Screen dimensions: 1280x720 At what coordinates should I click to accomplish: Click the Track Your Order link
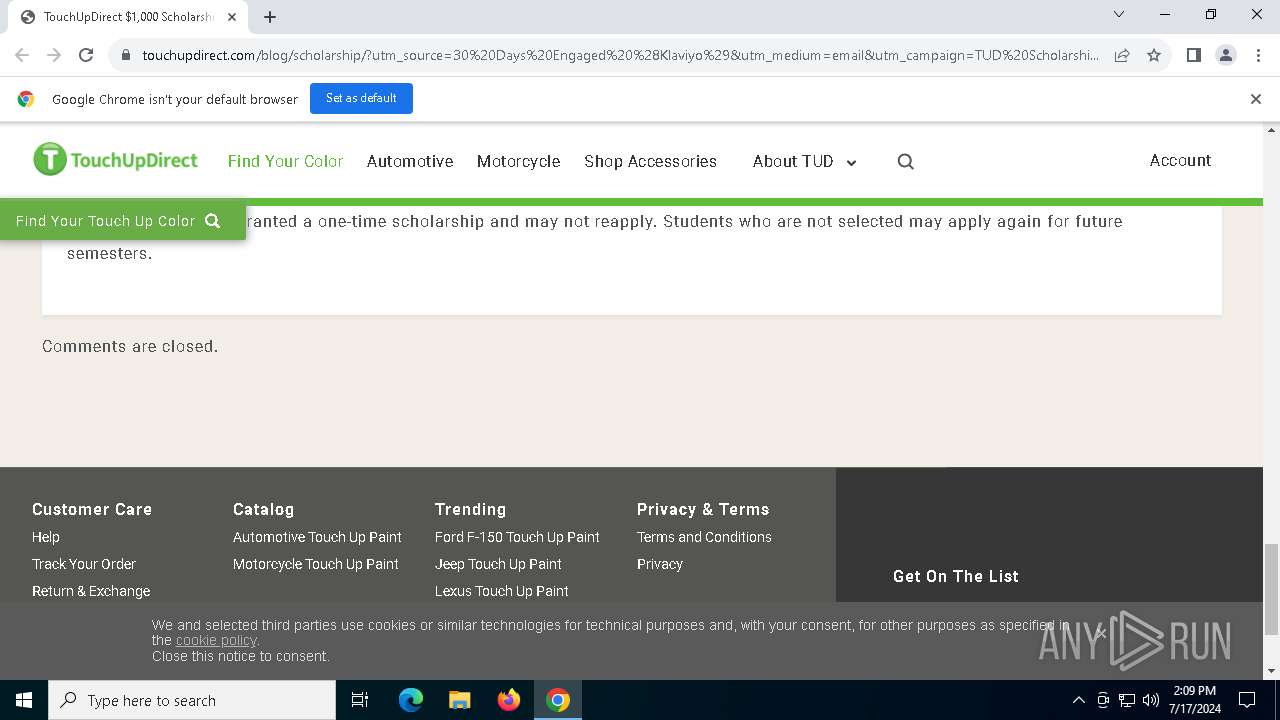click(84, 564)
